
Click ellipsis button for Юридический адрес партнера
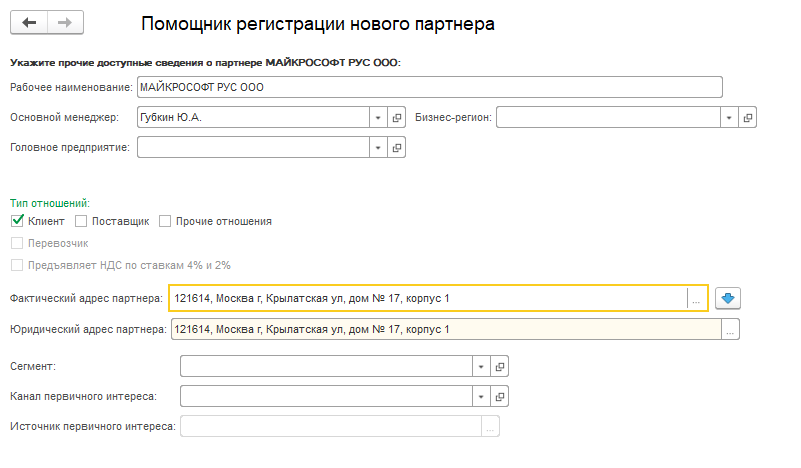730,329
